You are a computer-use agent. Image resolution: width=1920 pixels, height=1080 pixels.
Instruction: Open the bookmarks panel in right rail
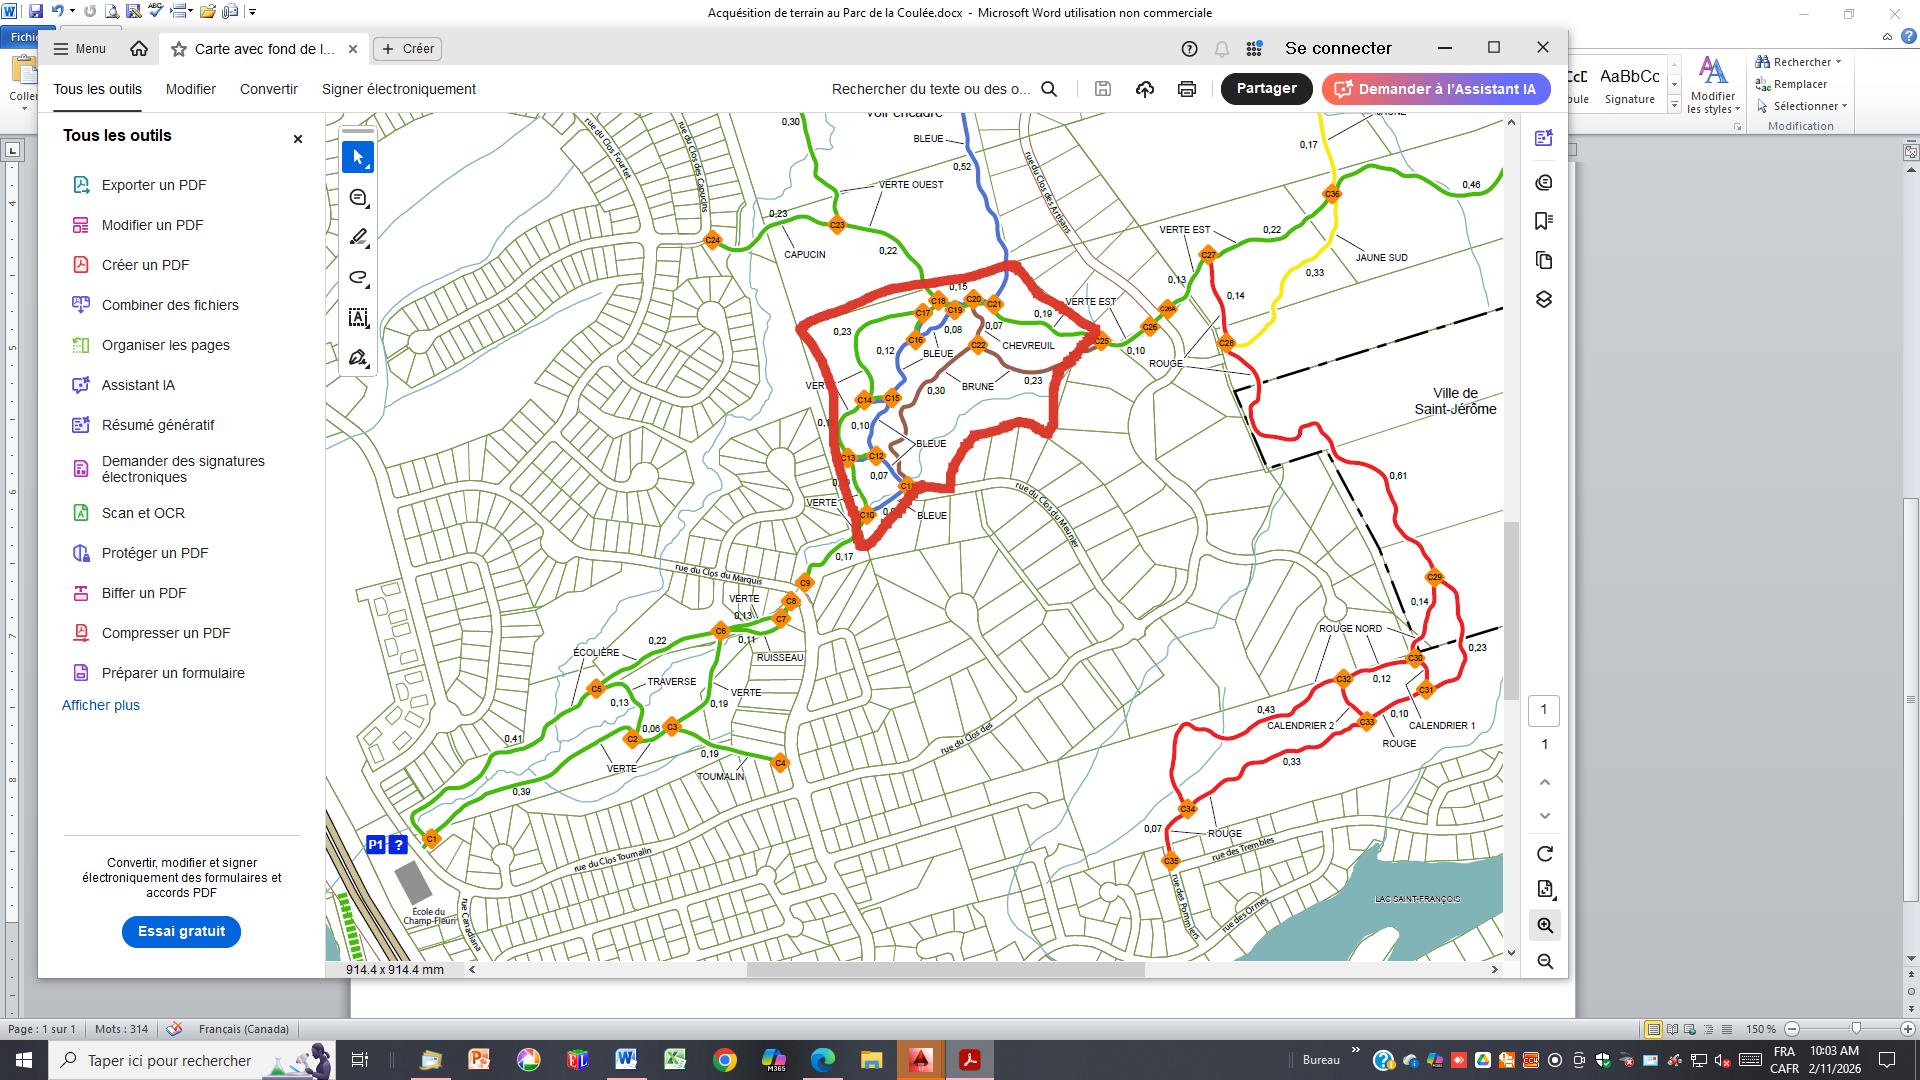1544,221
